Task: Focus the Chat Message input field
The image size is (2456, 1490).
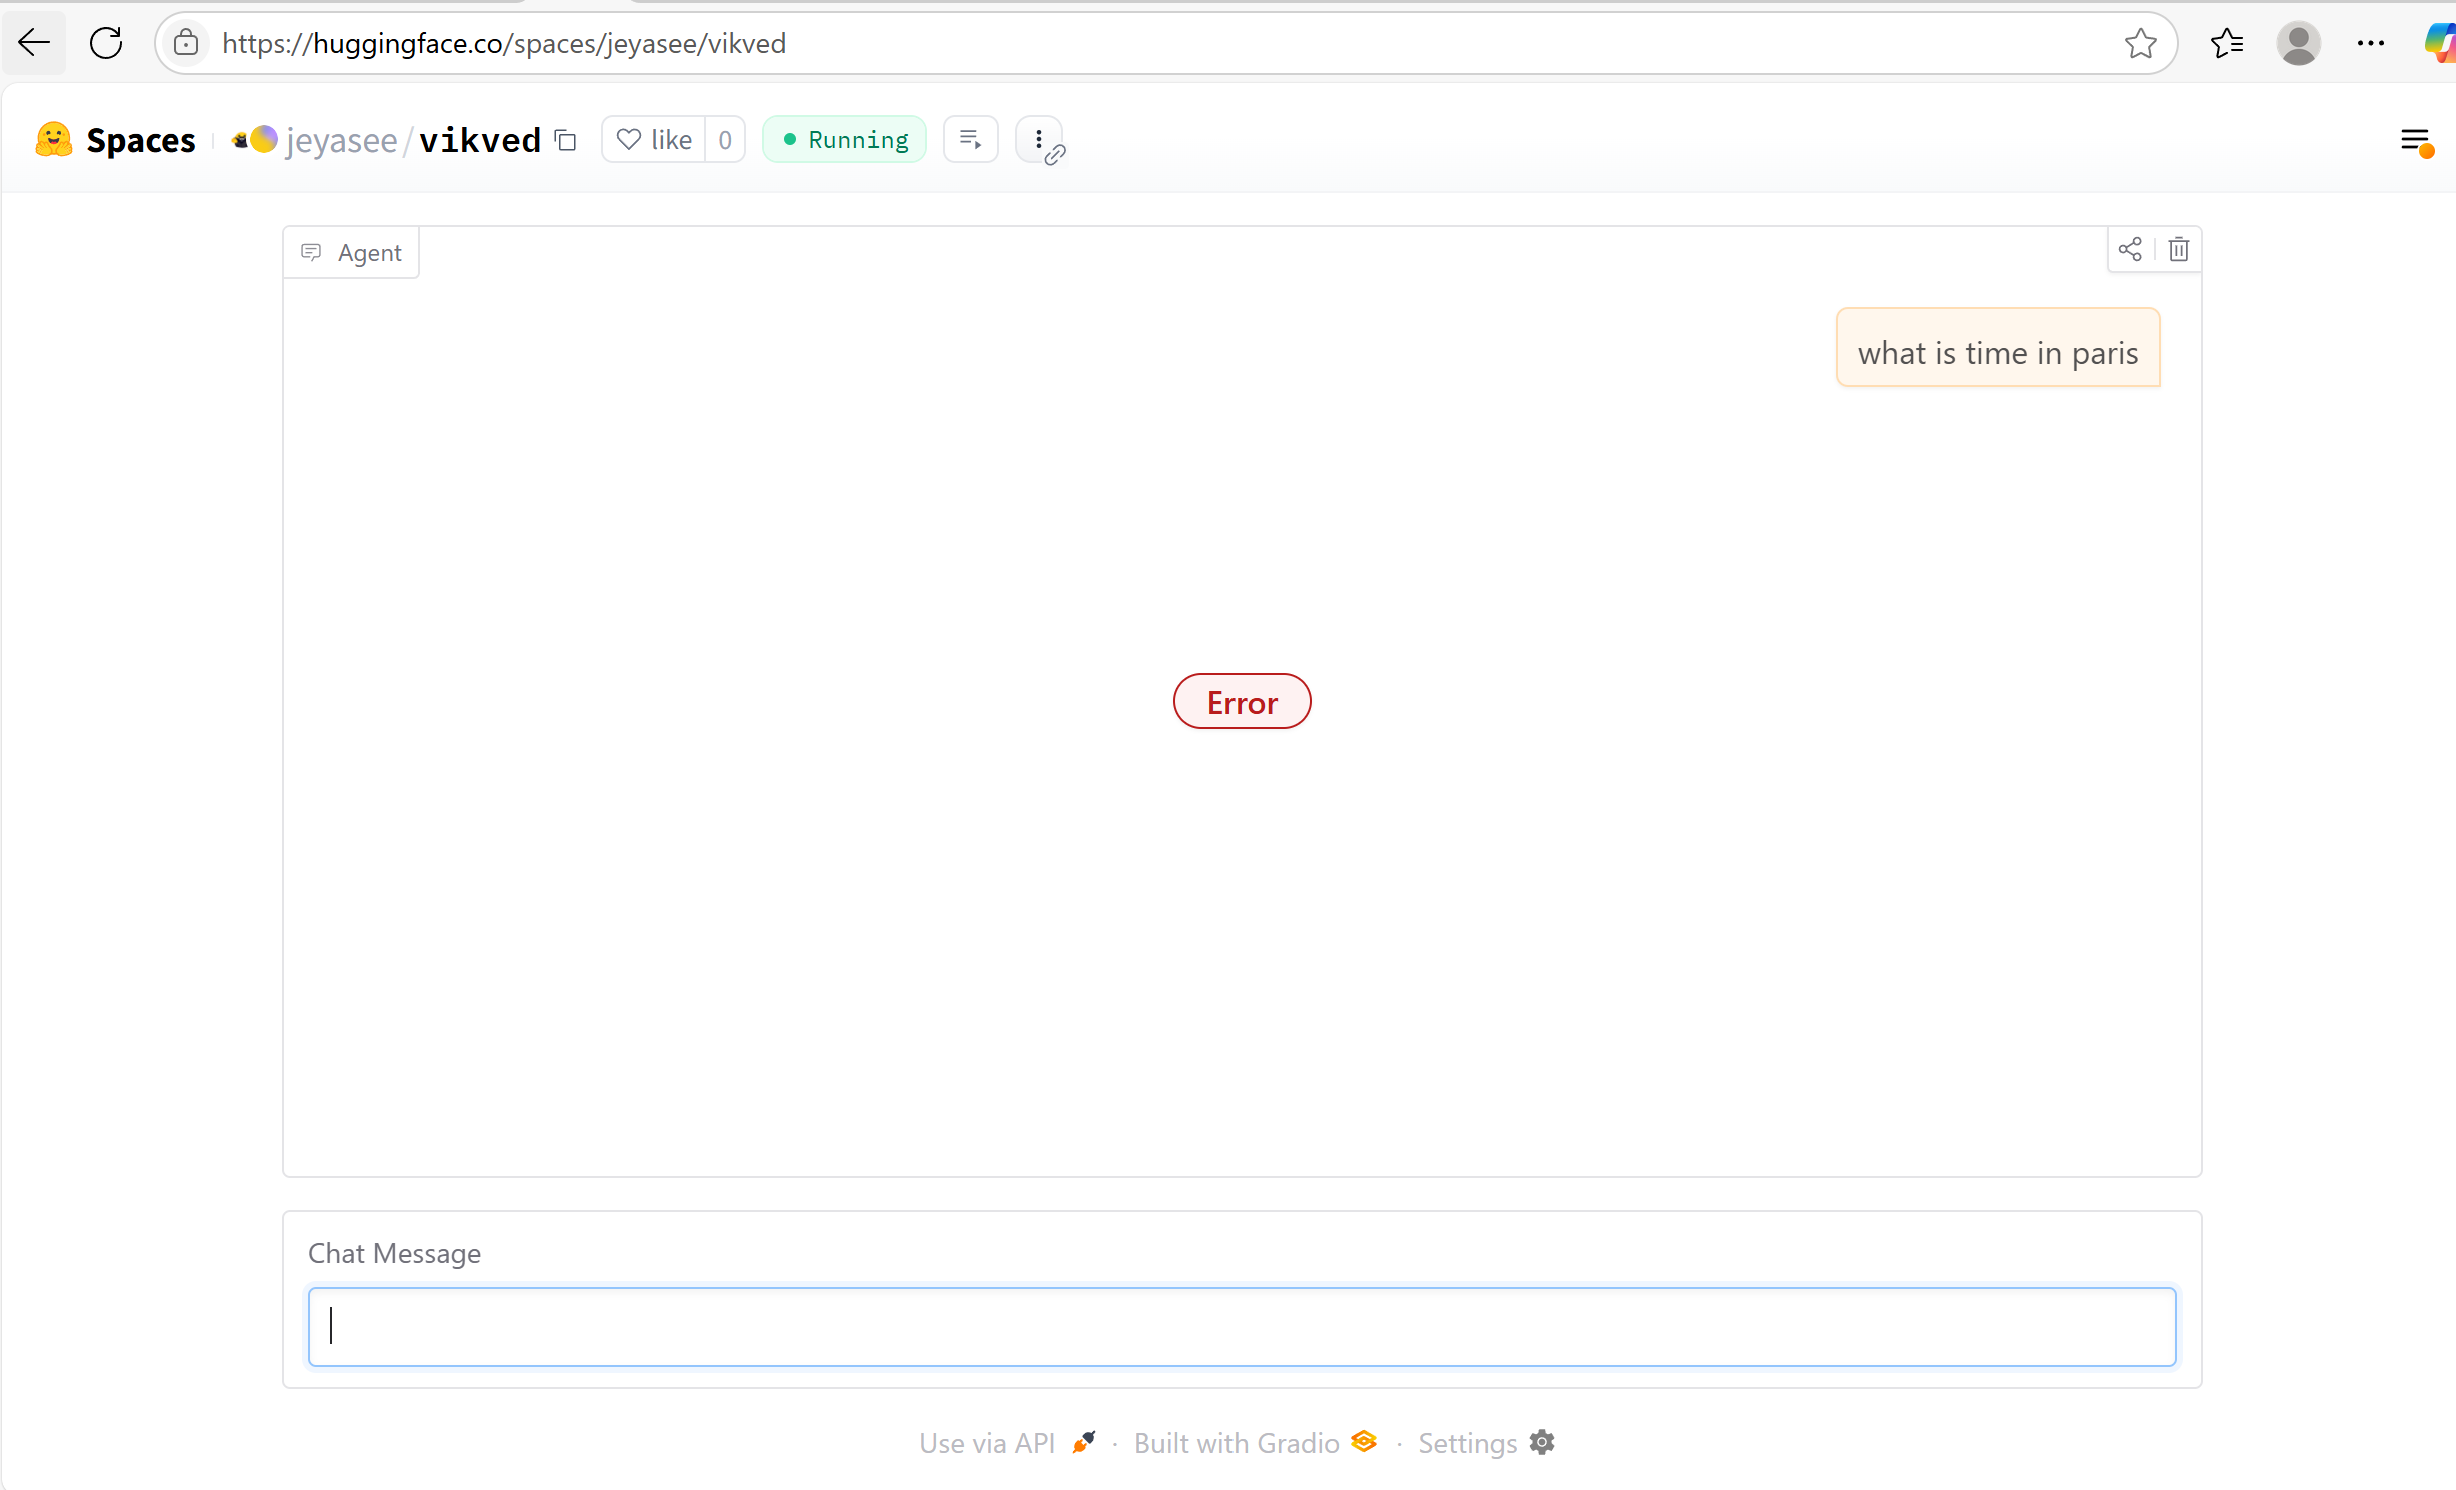Action: coord(1242,1327)
